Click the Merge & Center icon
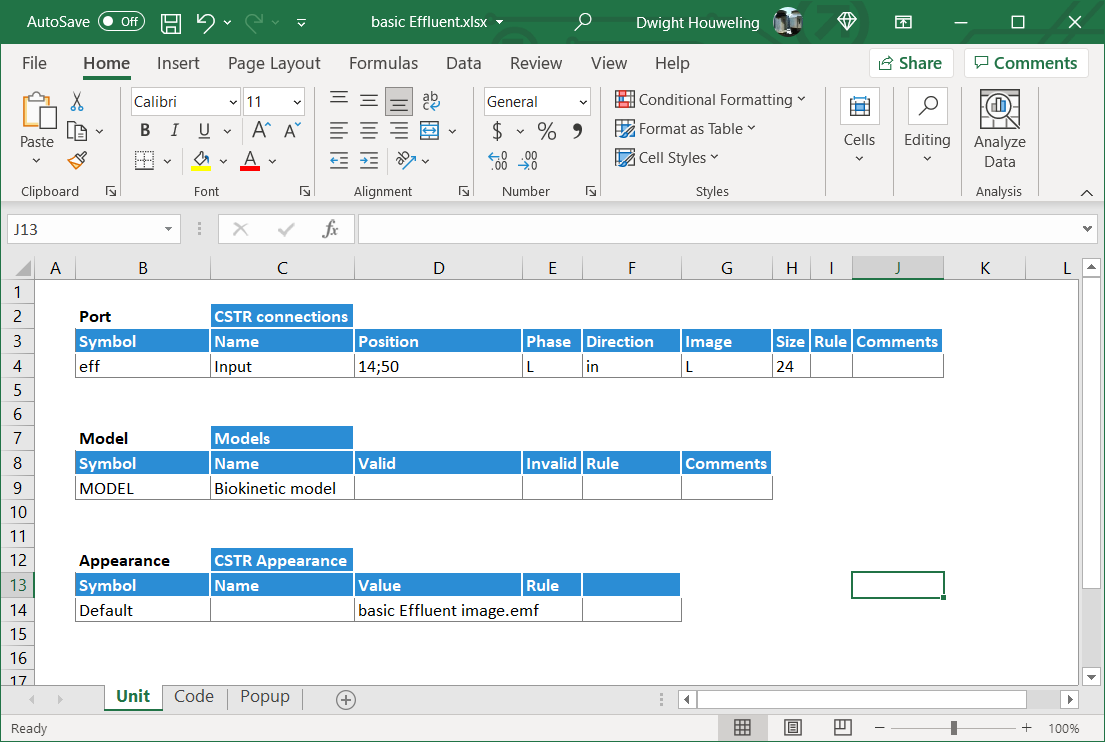The image size is (1105, 742). (430, 131)
